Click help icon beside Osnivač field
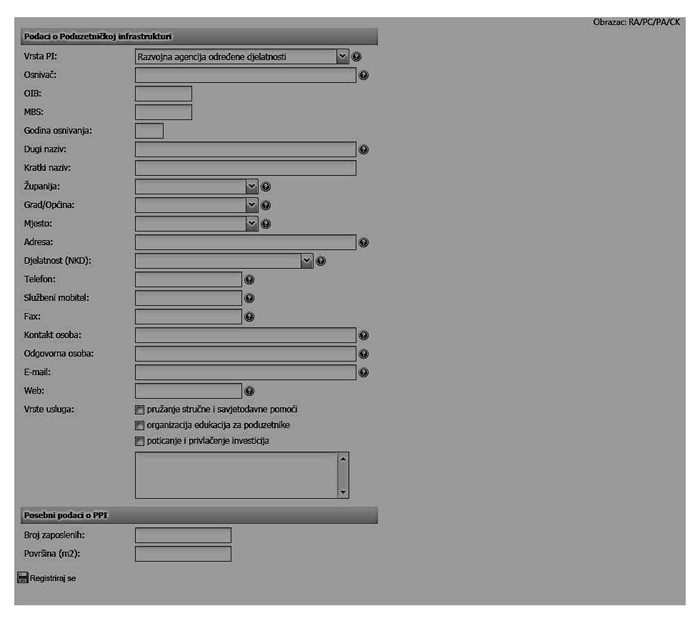The width and height of the screenshot is (700, 621). pyautogui.click(x=364, y=75)
